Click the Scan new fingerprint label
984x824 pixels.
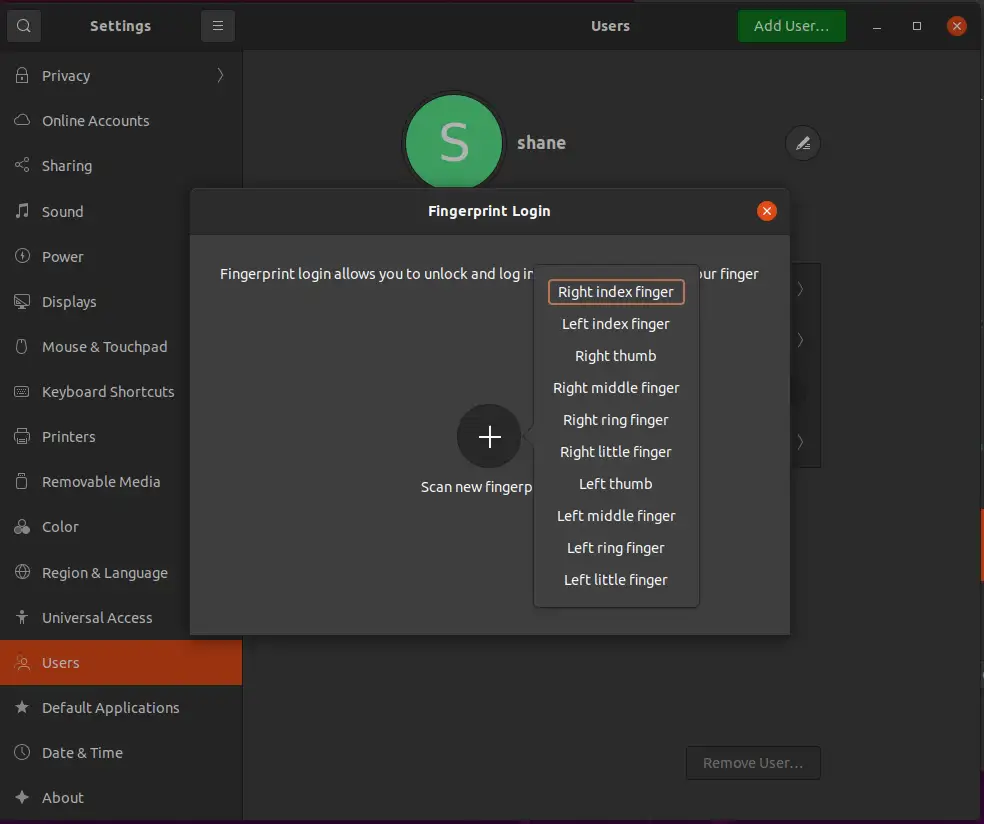coord(476,487)
